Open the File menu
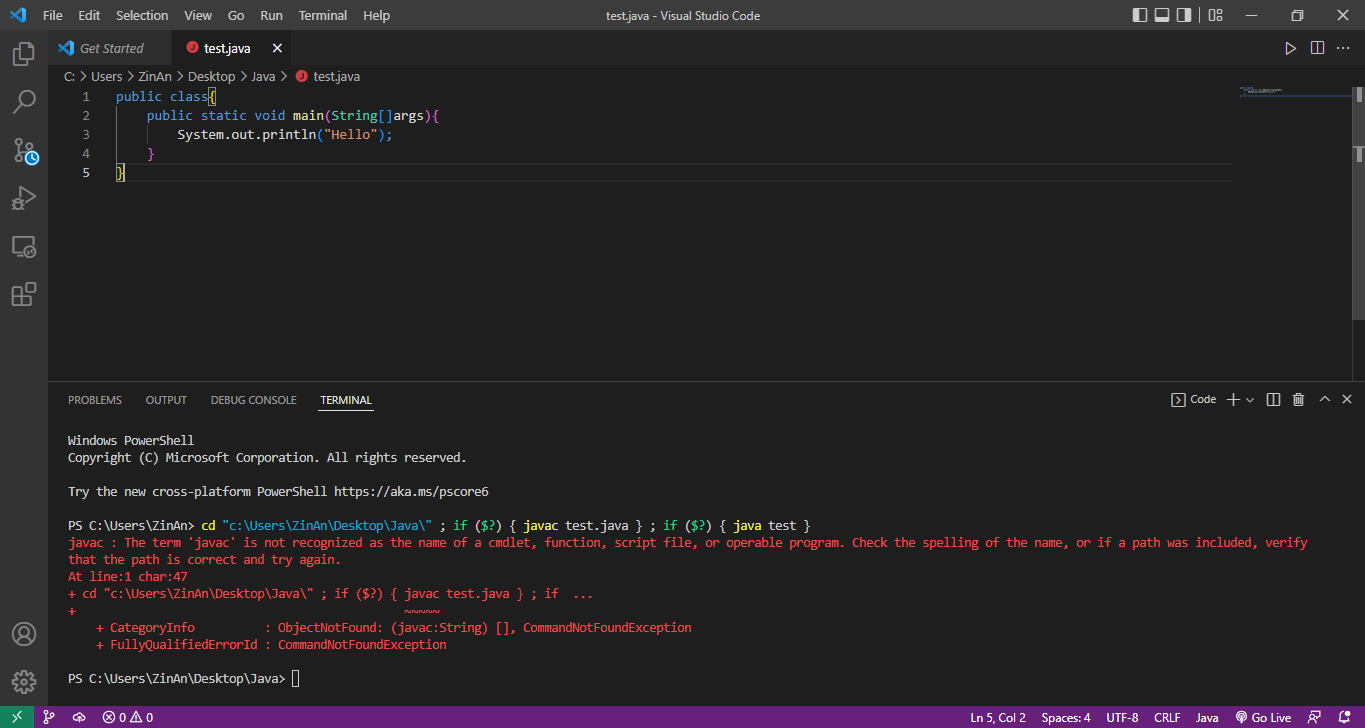The height and width of the screenshot is (728, 1365). tap(53, 15)
